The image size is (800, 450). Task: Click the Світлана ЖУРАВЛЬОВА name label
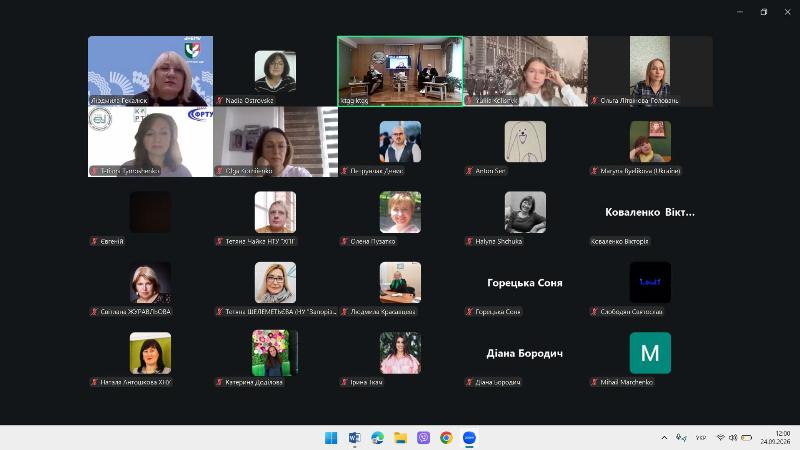pyautogui.click(x=135, y=311)
